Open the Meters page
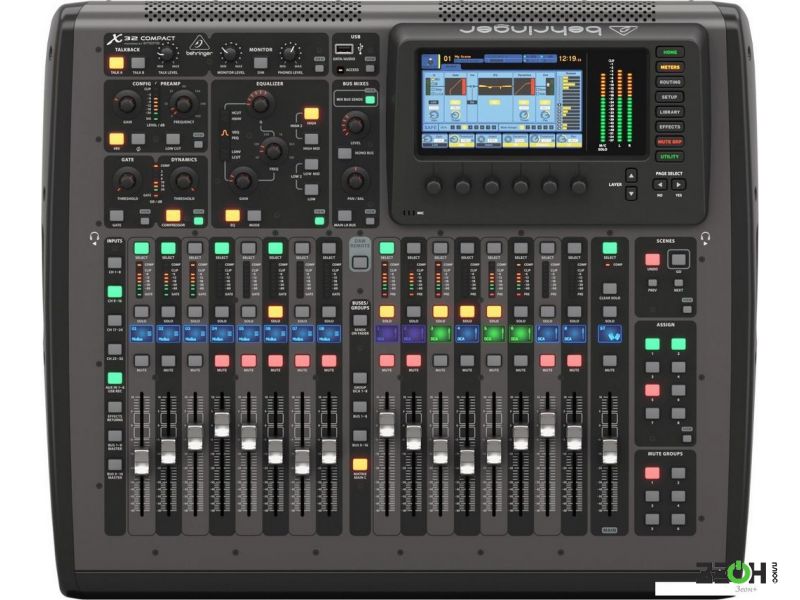Screen dimensions: 800x600 670,67
